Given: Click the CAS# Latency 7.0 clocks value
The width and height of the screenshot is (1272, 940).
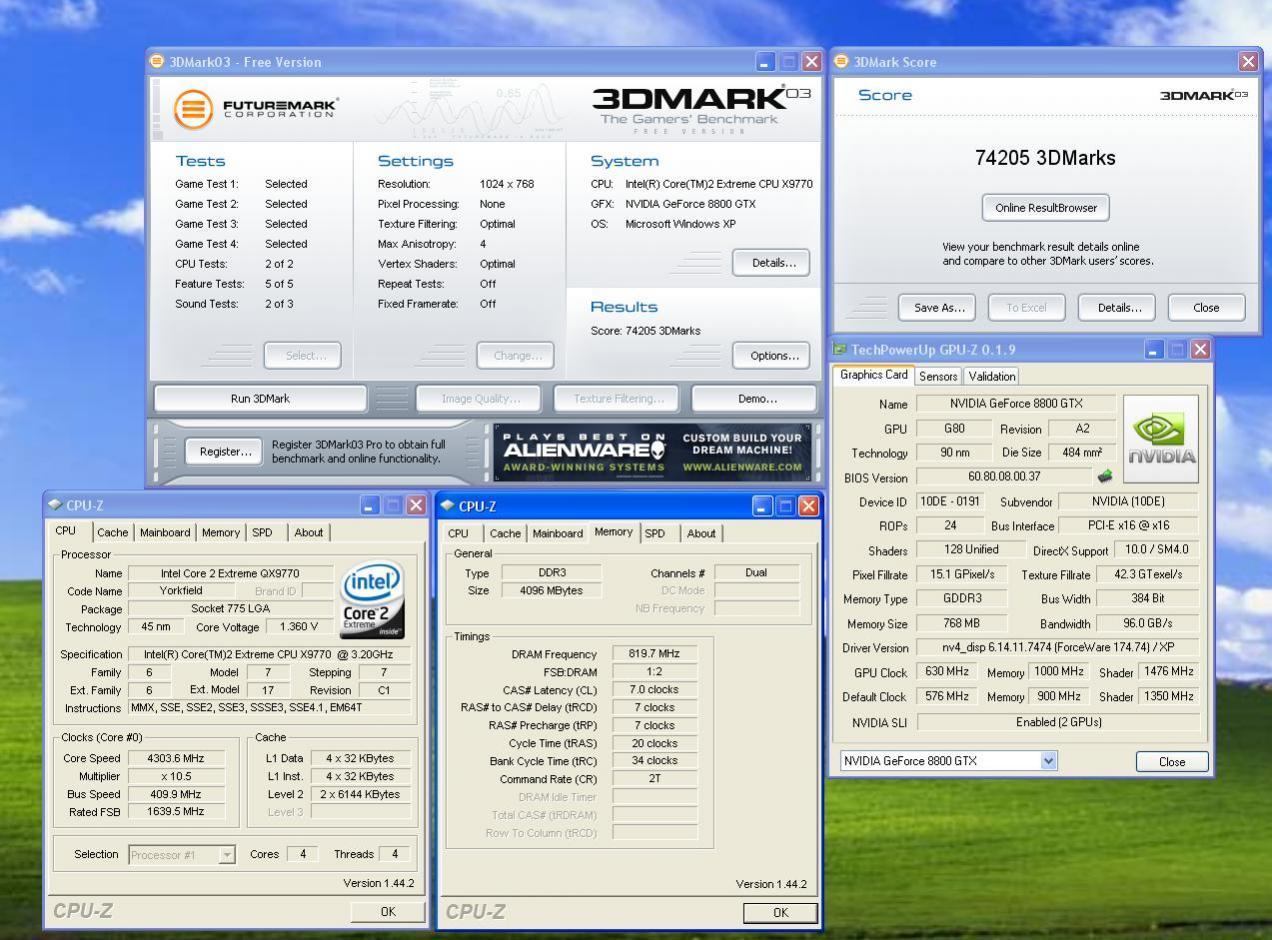Looking at the screenshot, I should [x=656, y=690].
